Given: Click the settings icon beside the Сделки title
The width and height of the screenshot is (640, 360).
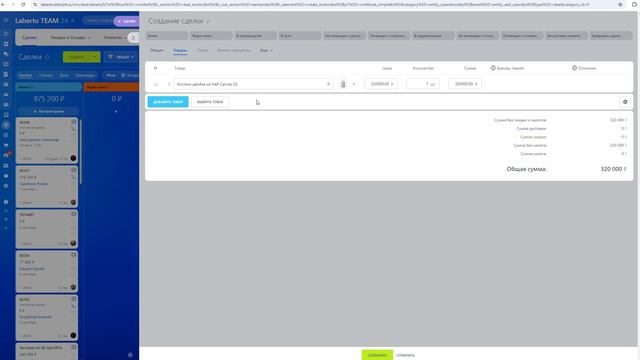Looking at the screenshot, I should (x=47, y=57).
